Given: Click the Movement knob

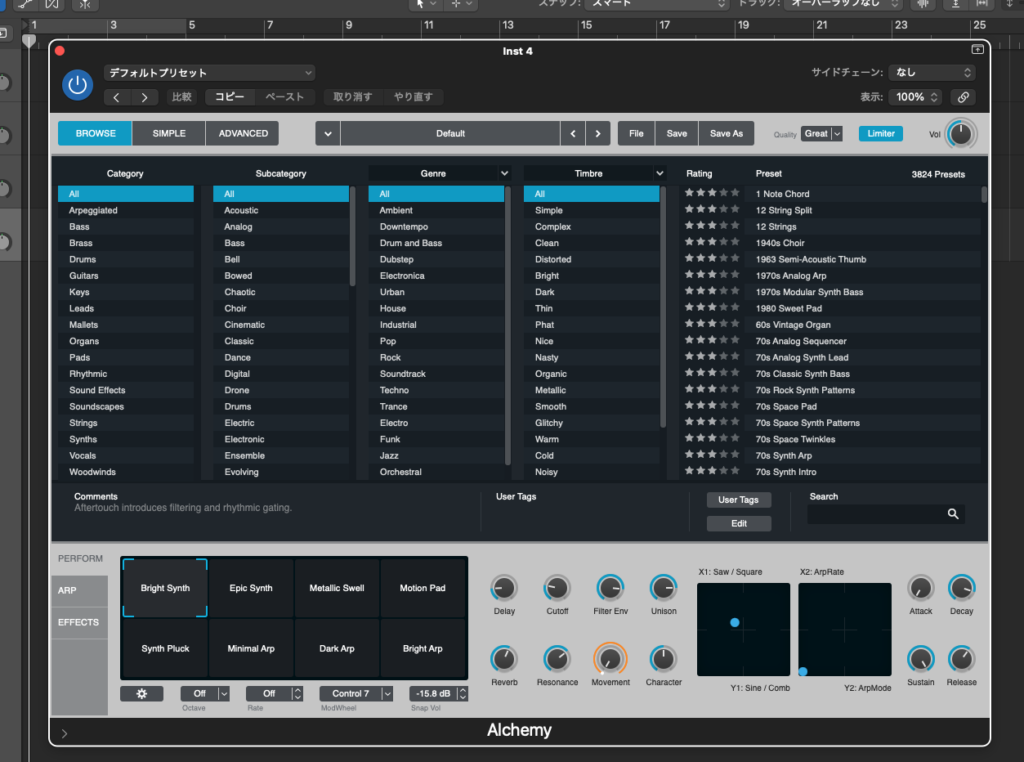Looking at the screenshot, I should click(610, 659).
